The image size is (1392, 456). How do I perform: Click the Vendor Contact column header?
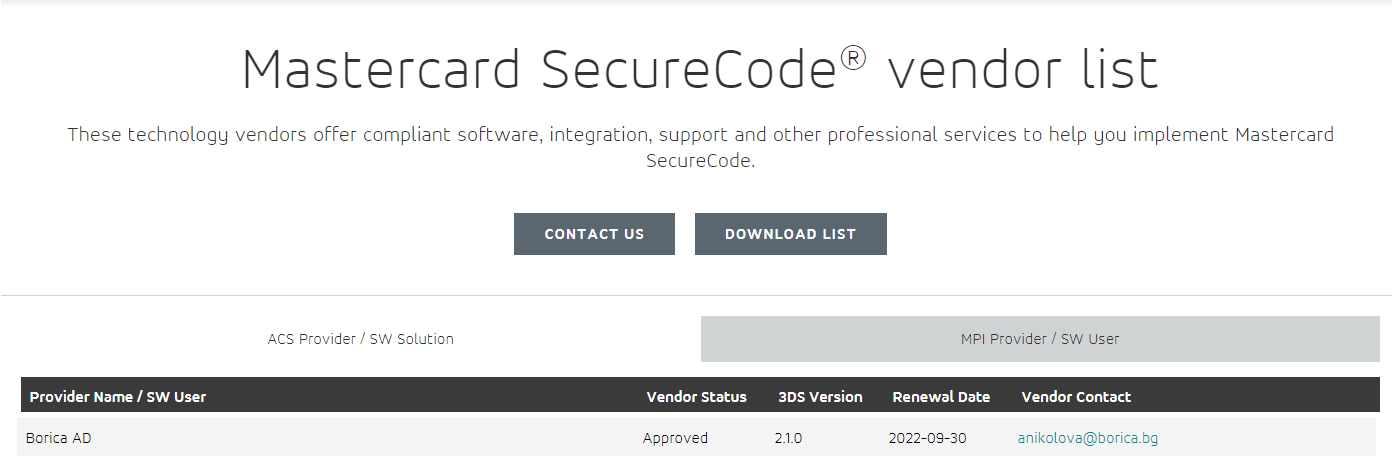(x=1076, y=397)
